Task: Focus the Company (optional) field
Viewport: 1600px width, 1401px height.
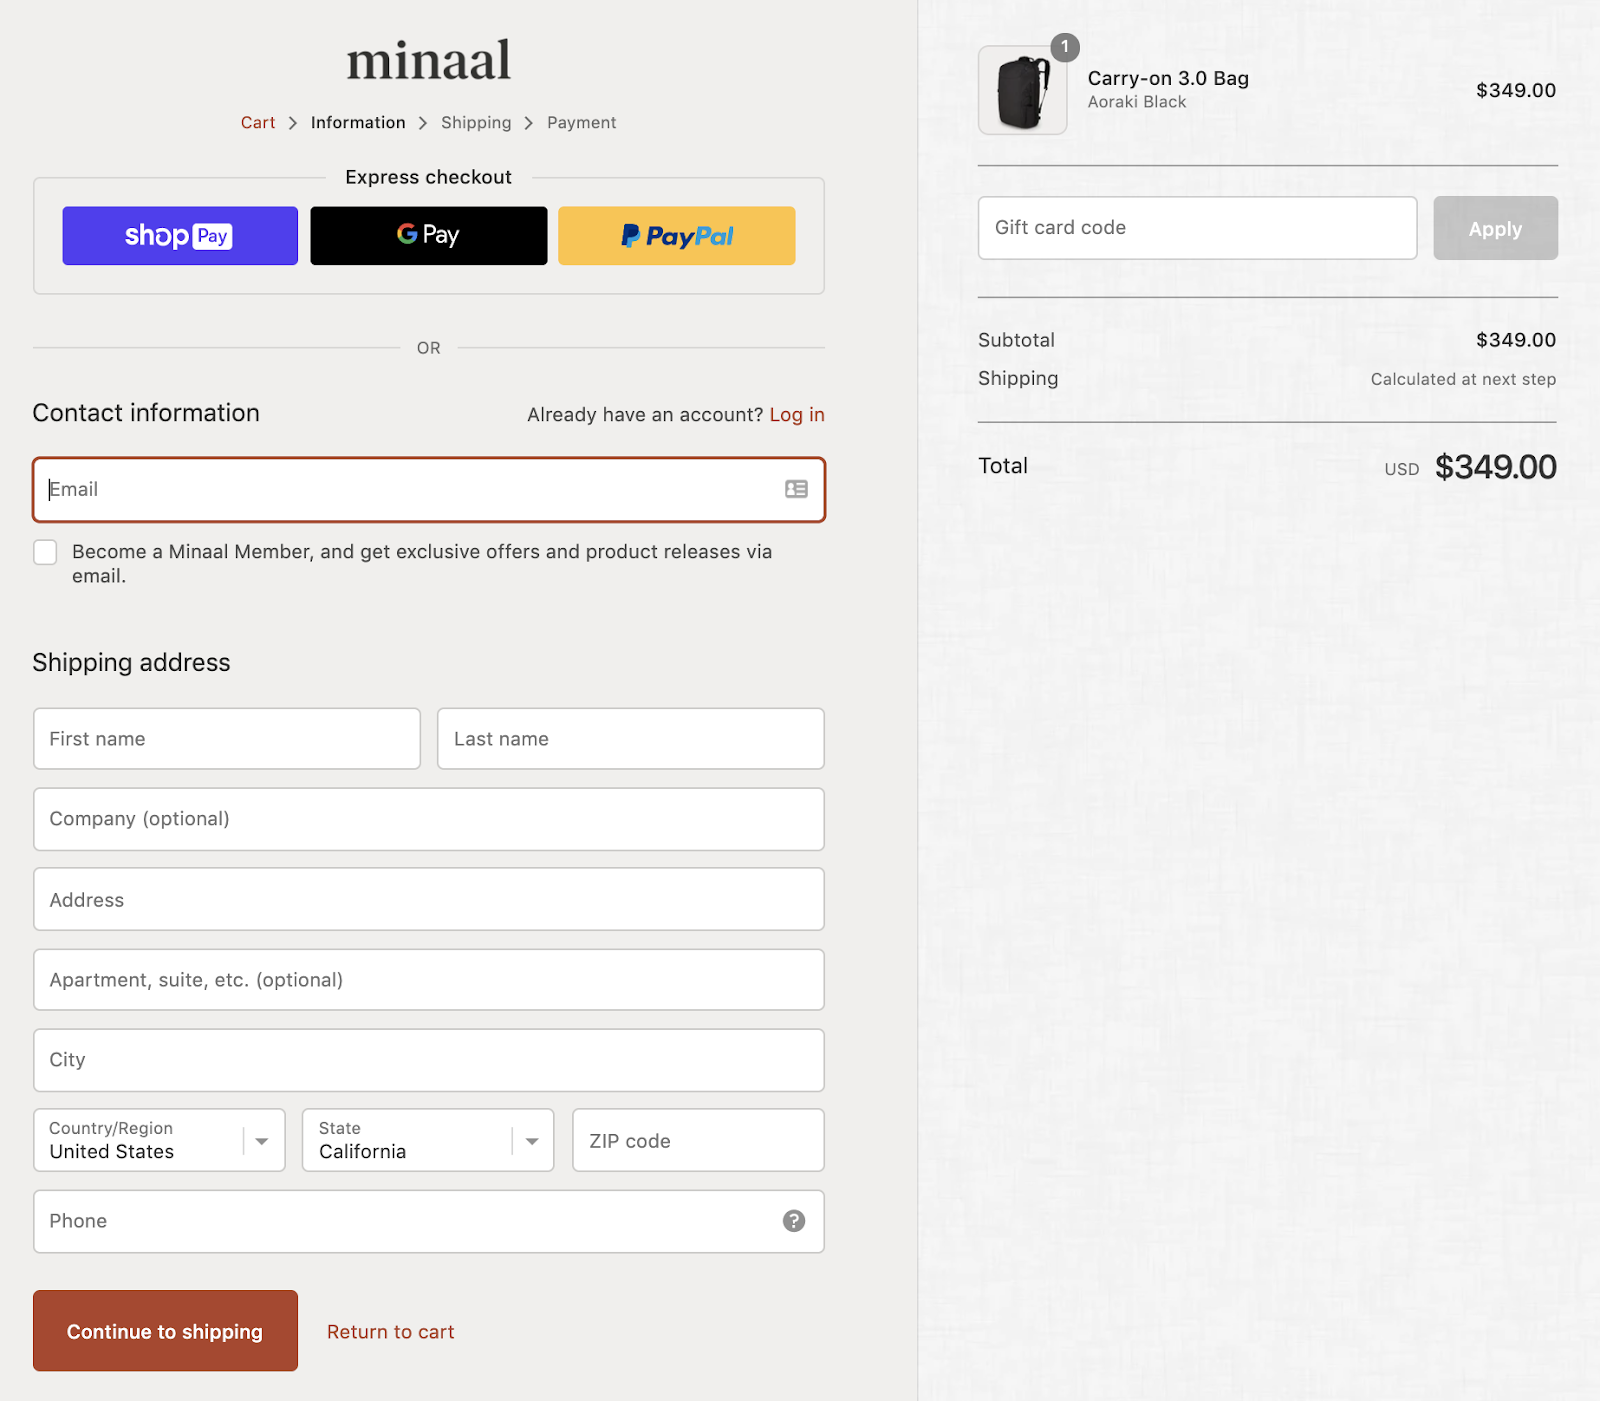Action: tap(429, 819)
